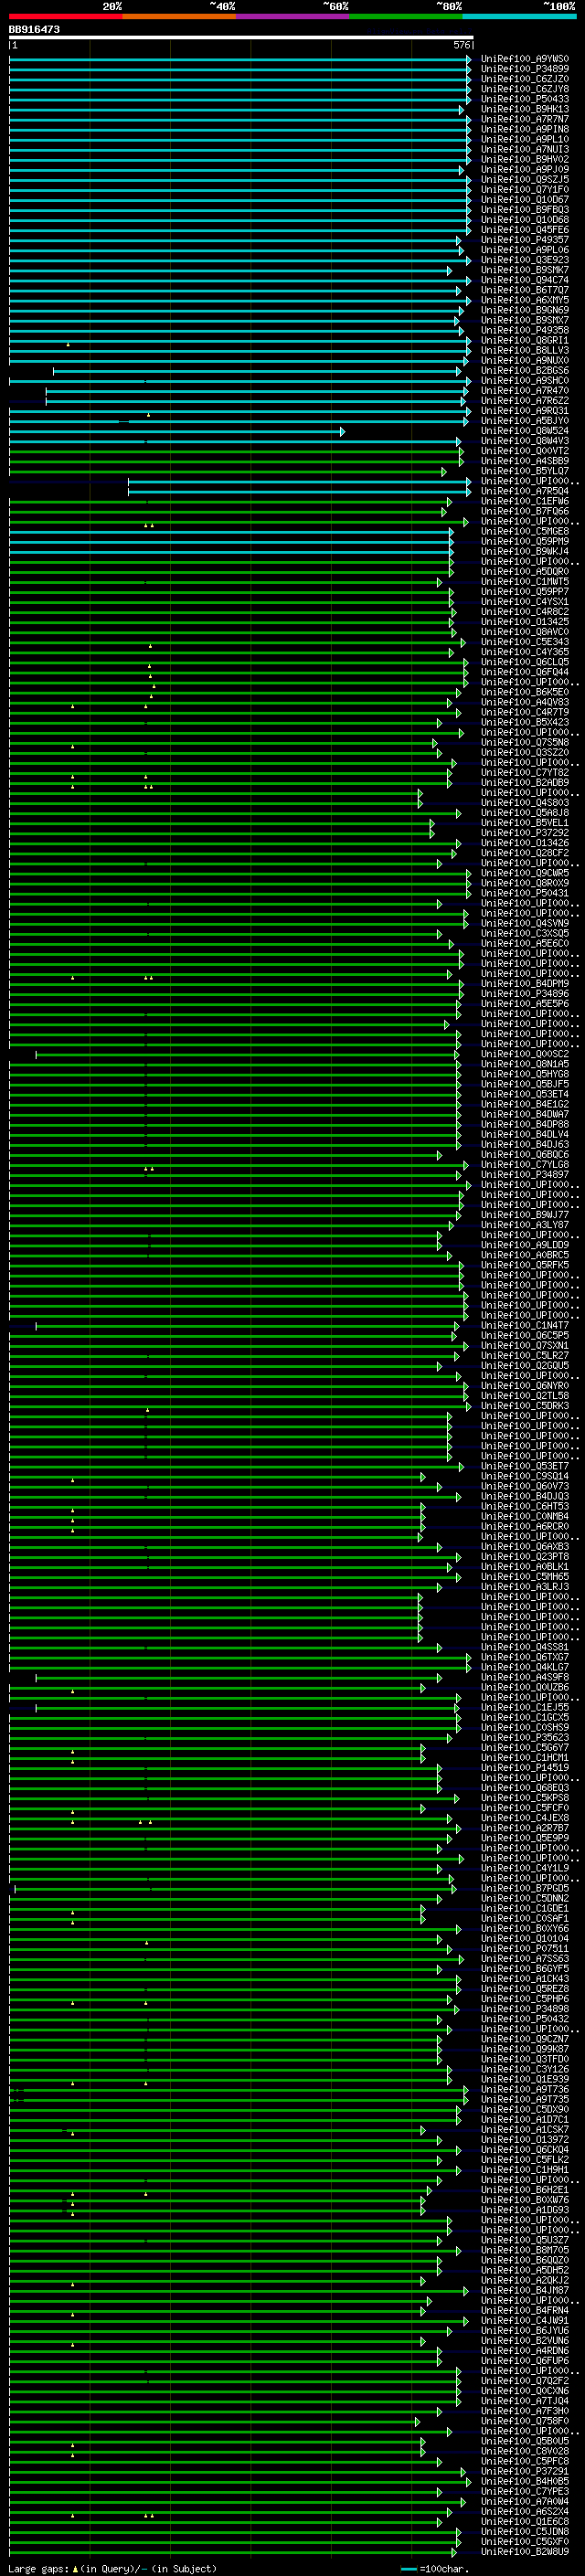The height and width of the screenshot is (2576, 585).
Task: Select the UniRef100_Q7S5N8 label
Action: tap(524, 742)
